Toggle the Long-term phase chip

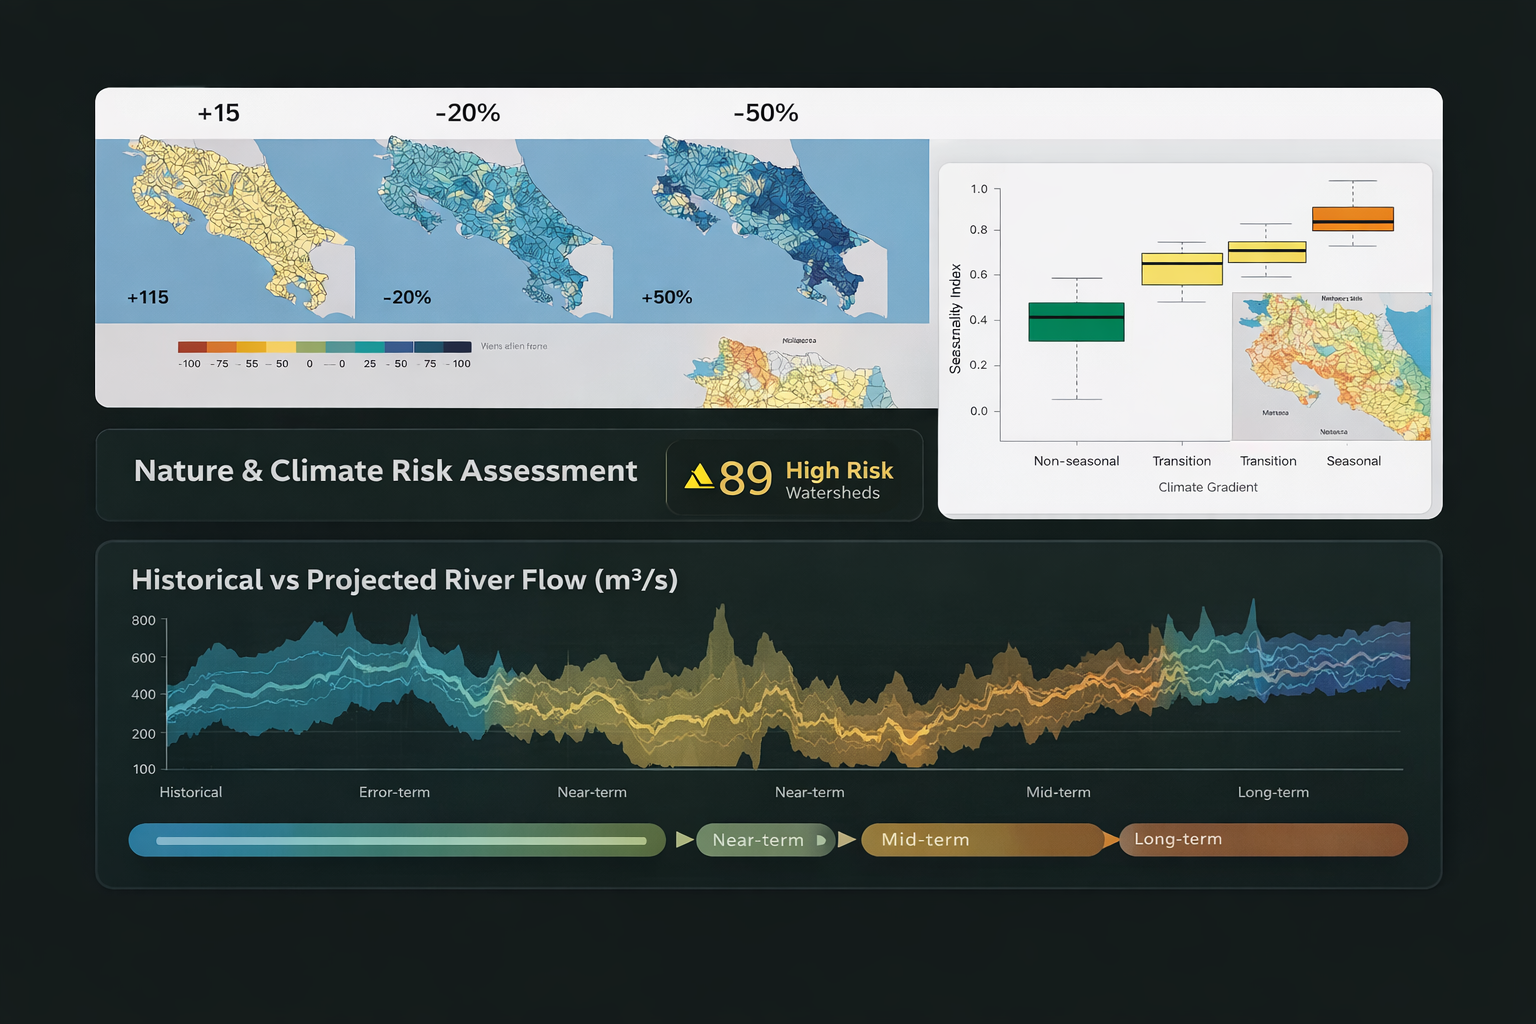(x=1263, y=840)
